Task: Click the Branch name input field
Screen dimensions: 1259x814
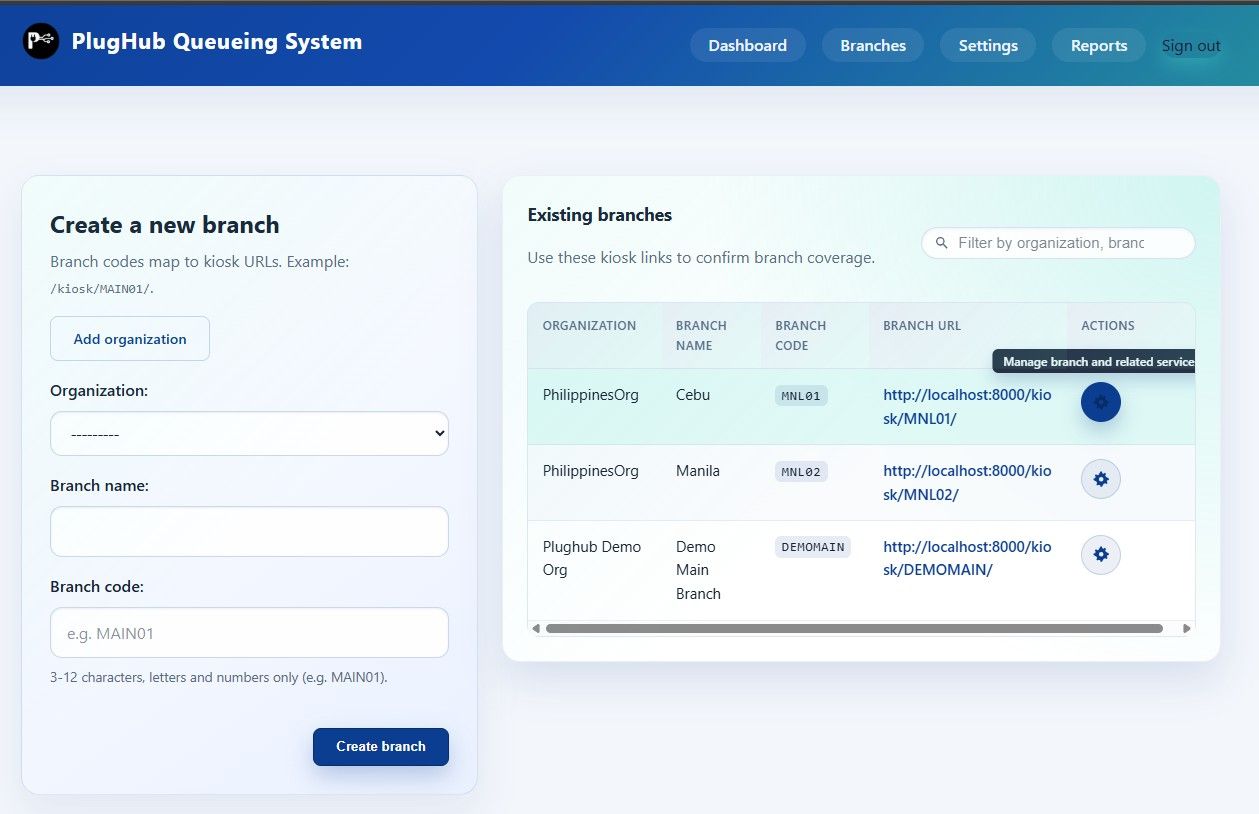Action: click(249, 531)
